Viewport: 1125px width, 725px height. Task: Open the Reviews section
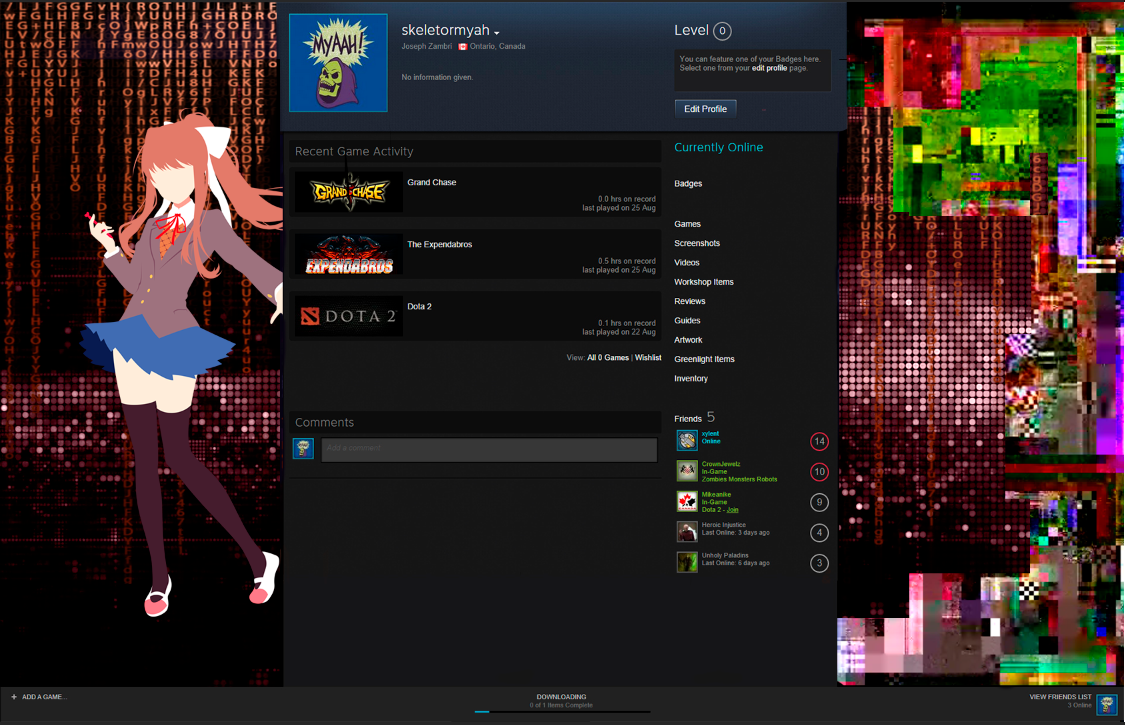(689, 301)
